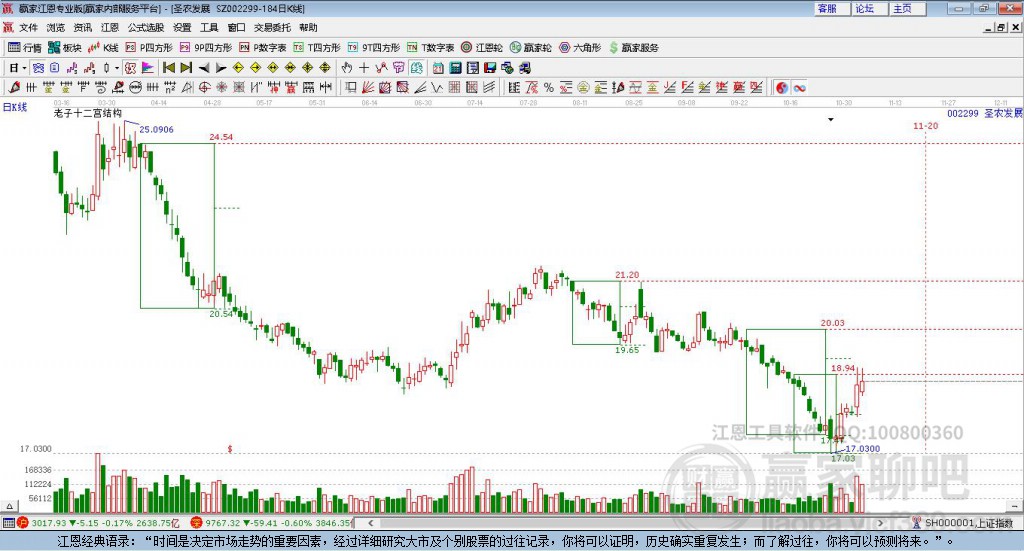Jump to last bar icon

point(186,68)
